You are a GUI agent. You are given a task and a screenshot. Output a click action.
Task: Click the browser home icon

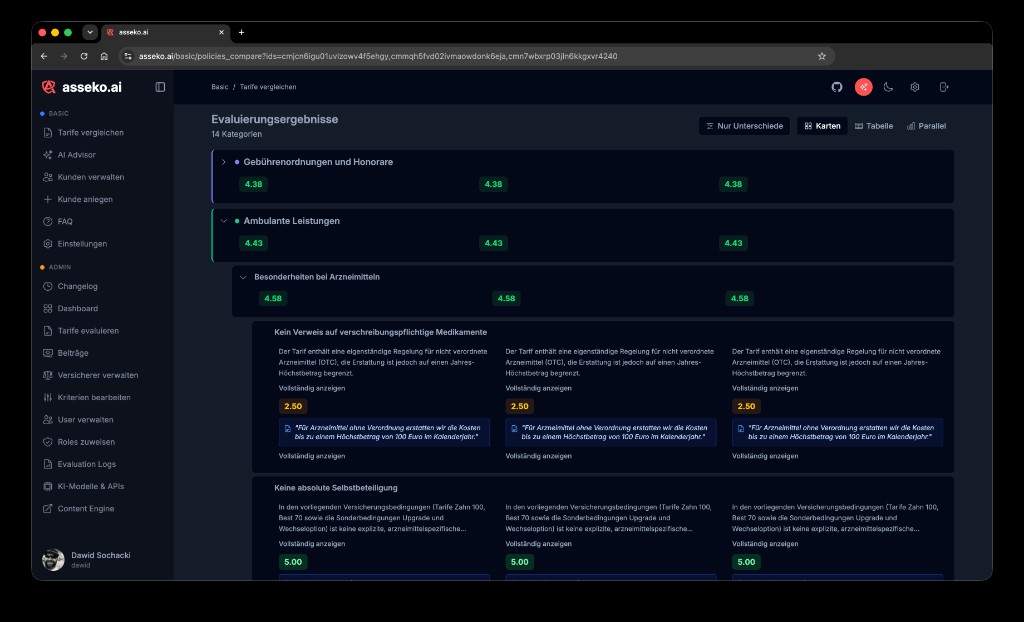[104, 56]
